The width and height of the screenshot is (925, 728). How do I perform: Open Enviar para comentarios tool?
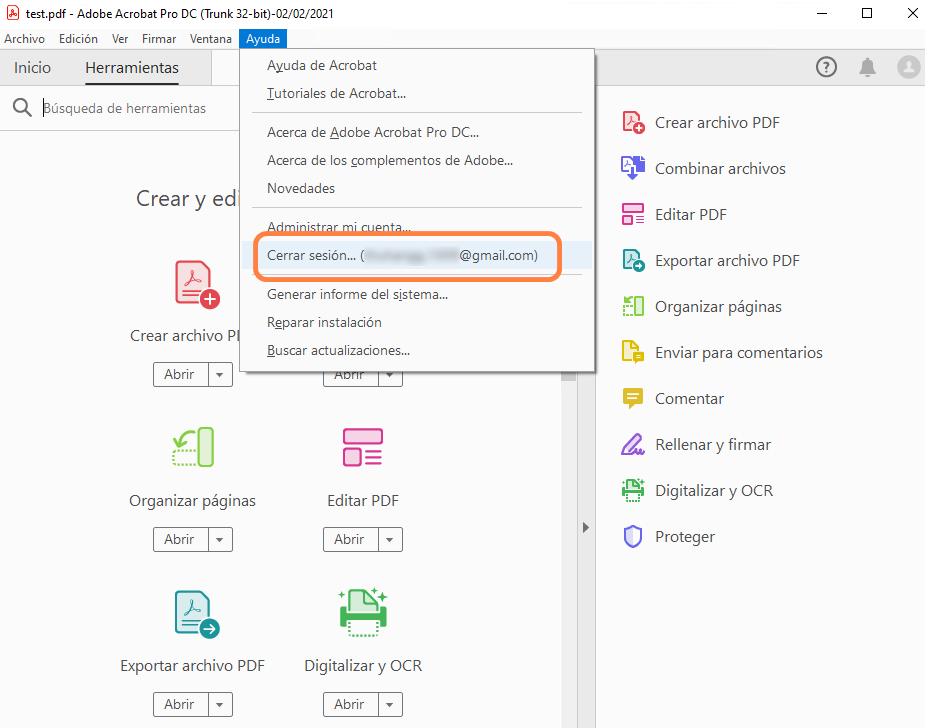[738, 352]
